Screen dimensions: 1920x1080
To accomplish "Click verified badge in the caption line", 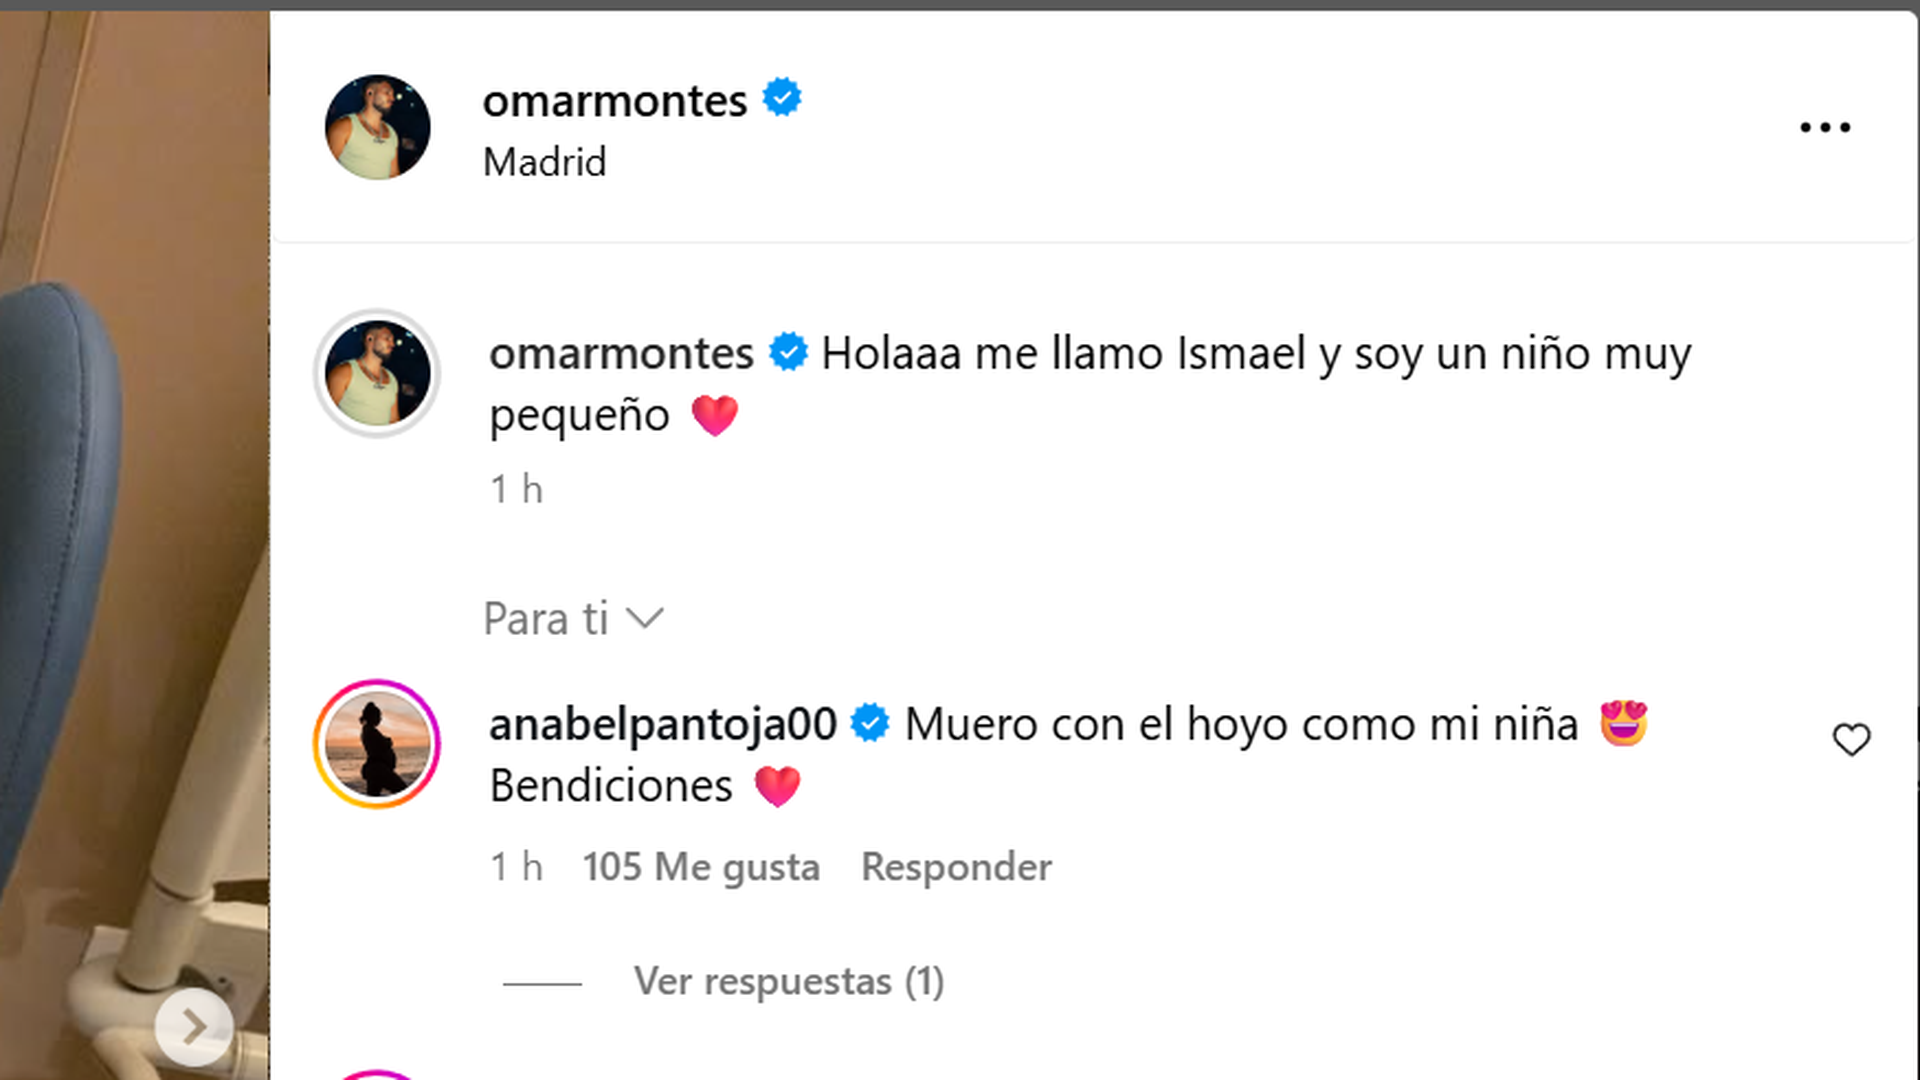I will point(788,352).
